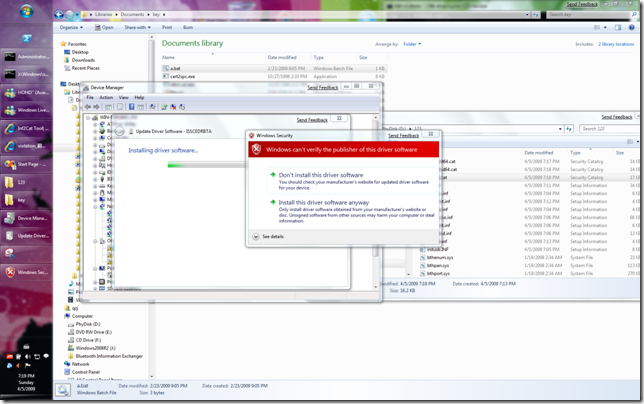Open view options dropdown in key window
644x404 pixels.
pos(605,28)
